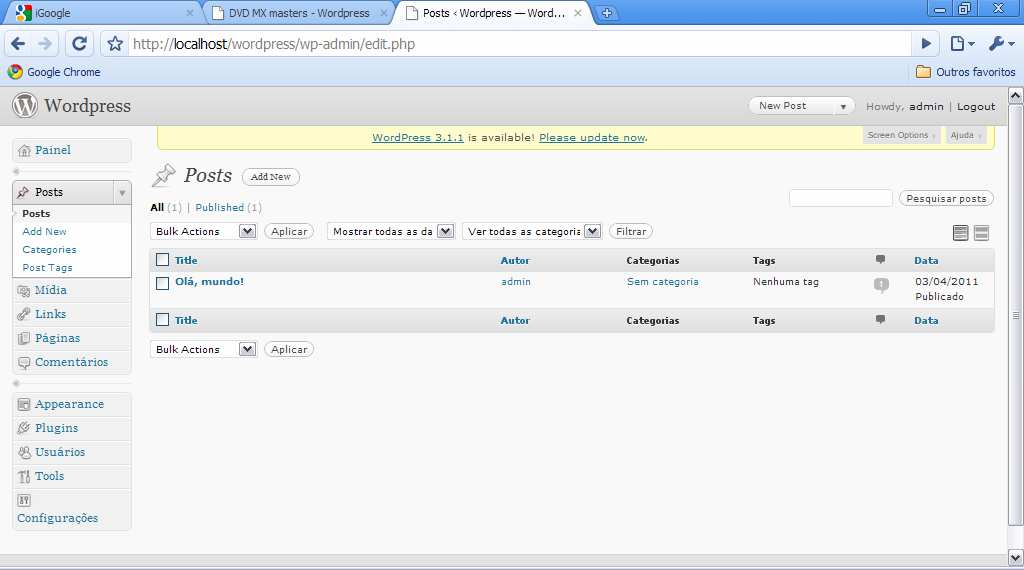Bookmark page with star icon
Image resolution: width=1024 pixels, height=570 pixels.
(115, 44)
